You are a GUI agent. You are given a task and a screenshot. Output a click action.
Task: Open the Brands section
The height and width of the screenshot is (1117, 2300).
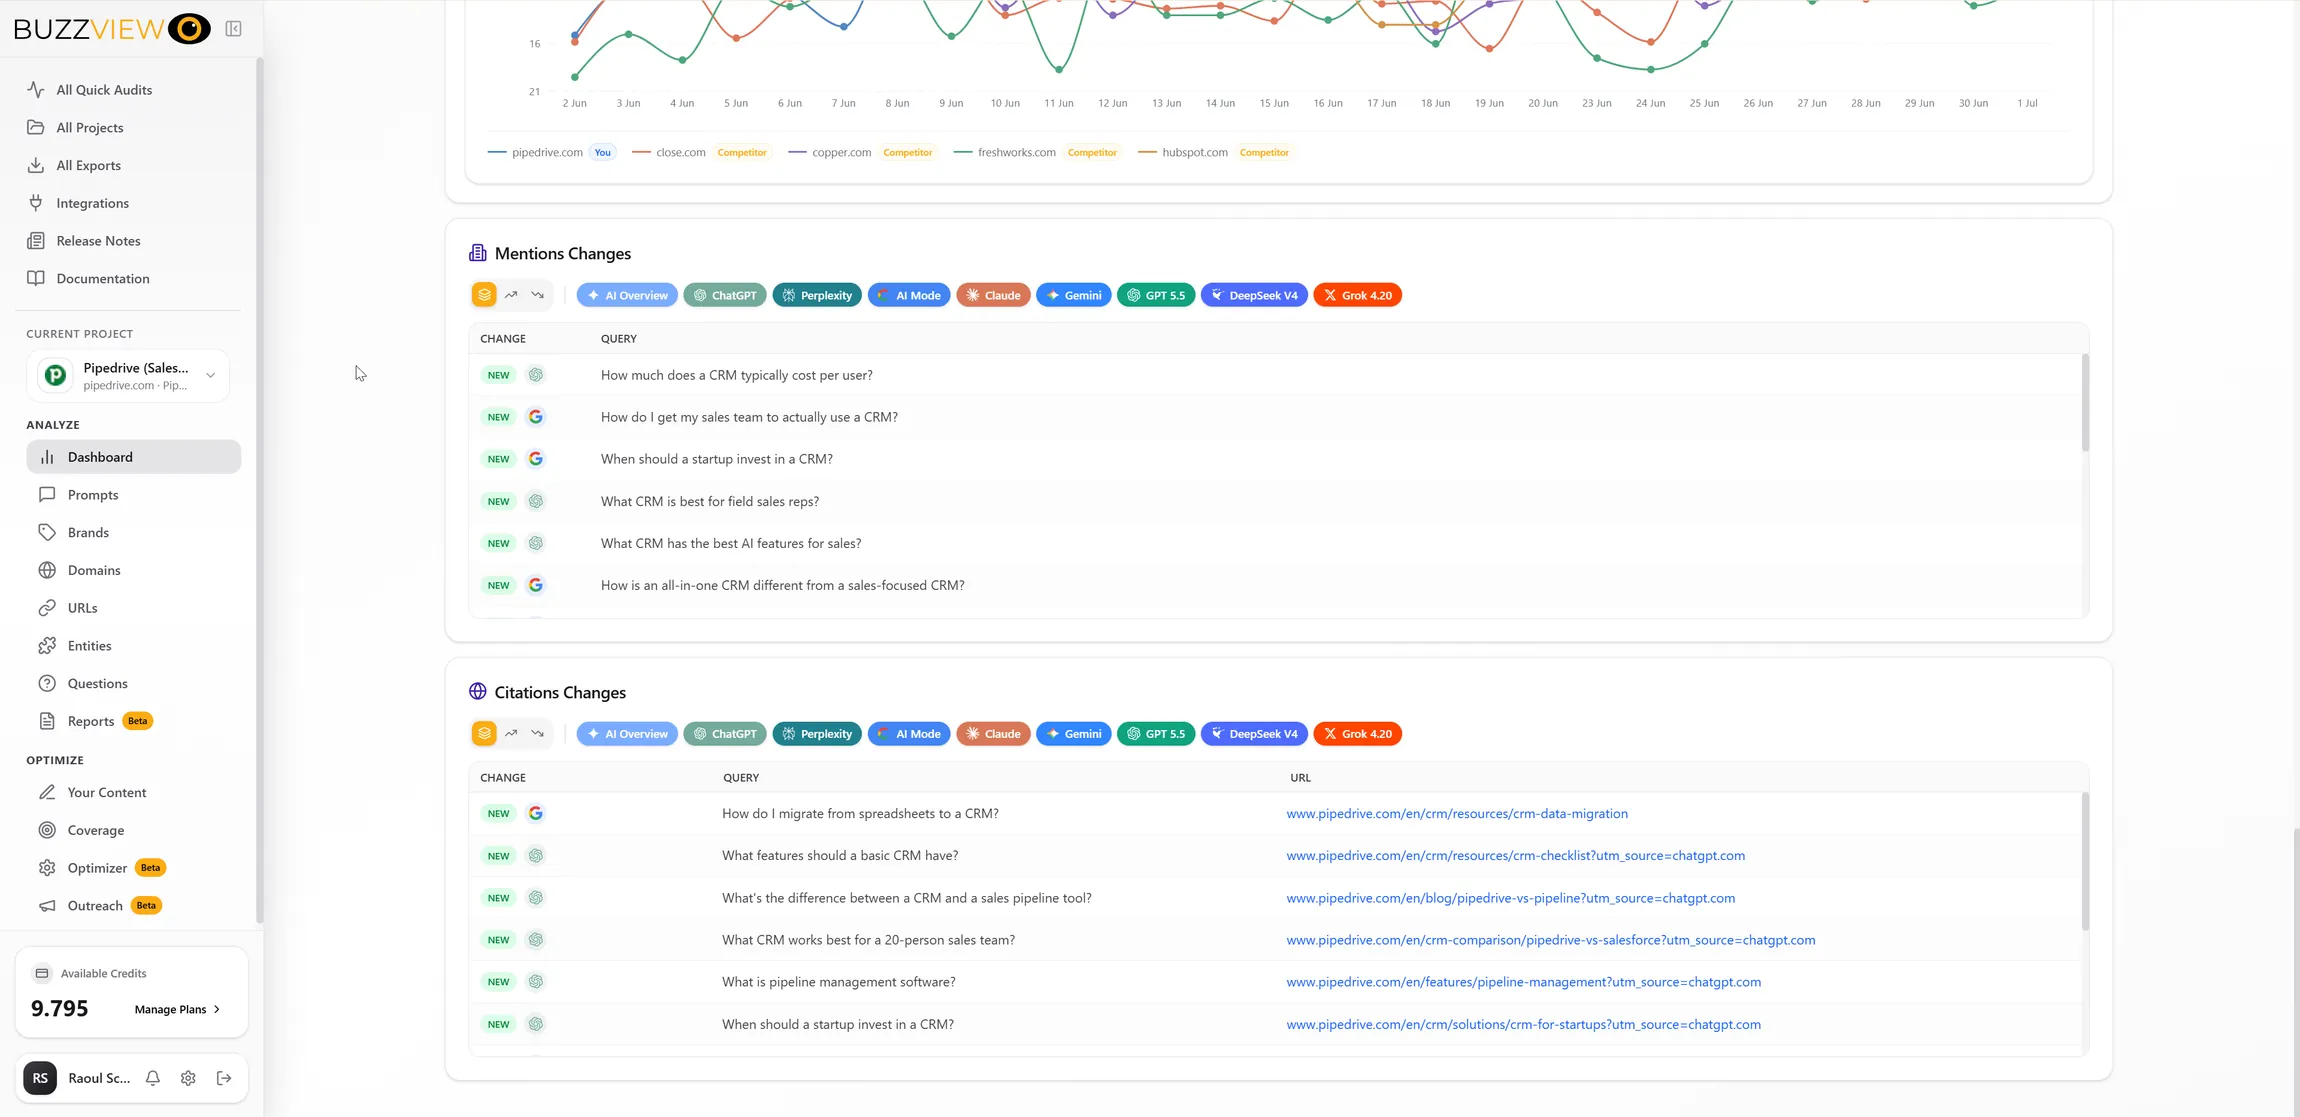88,533
